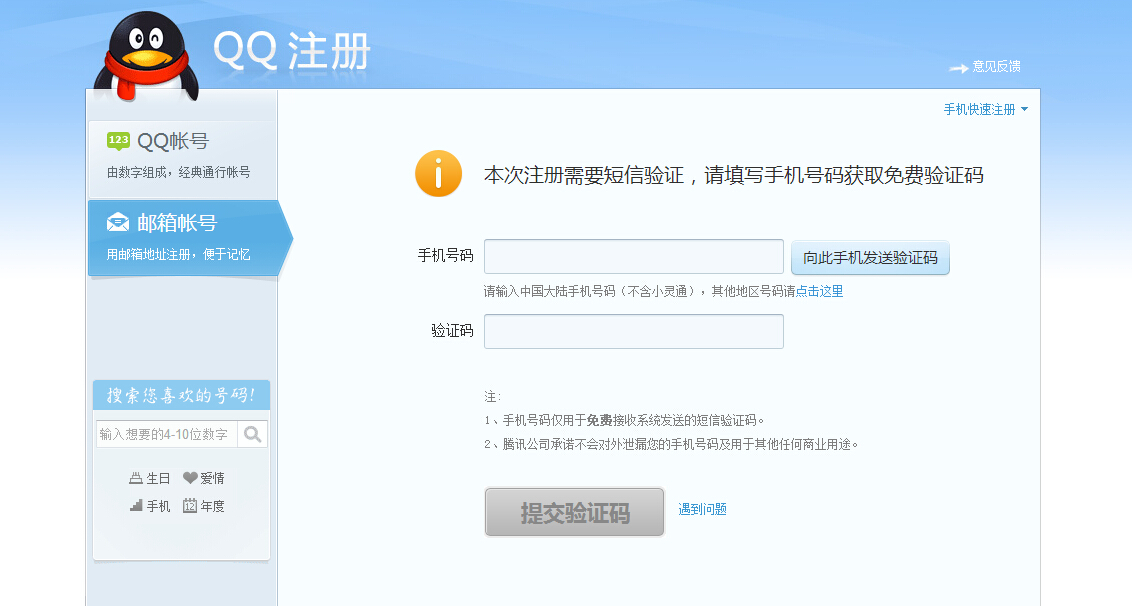Click the birthday cake 生日 icon

pos(136,478)
